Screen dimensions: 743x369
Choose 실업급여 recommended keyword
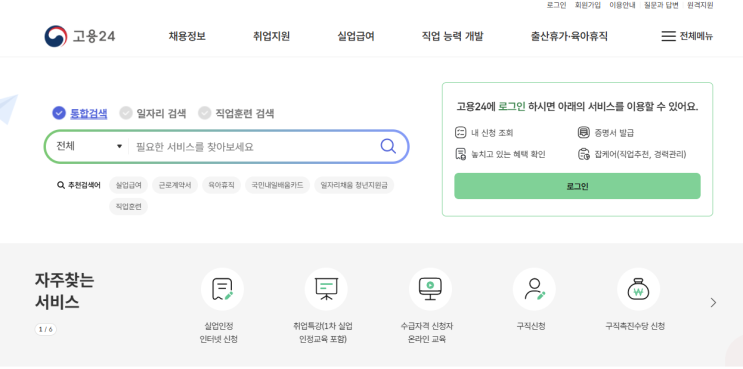(x=128, y=185)
